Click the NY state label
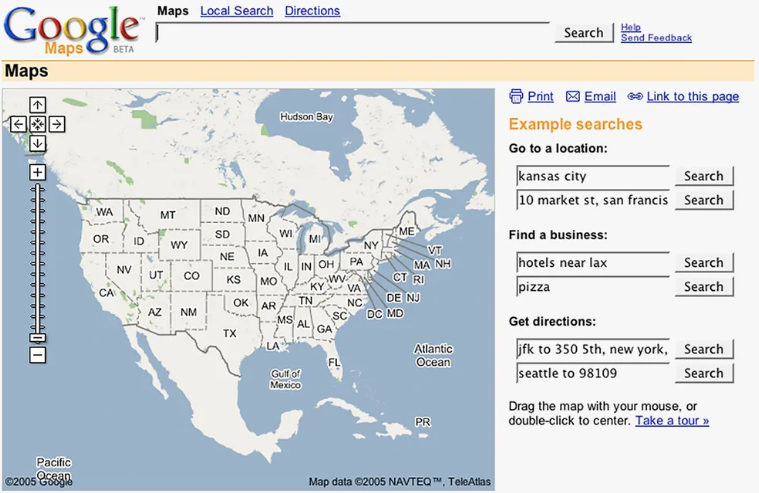 (371, 245)
